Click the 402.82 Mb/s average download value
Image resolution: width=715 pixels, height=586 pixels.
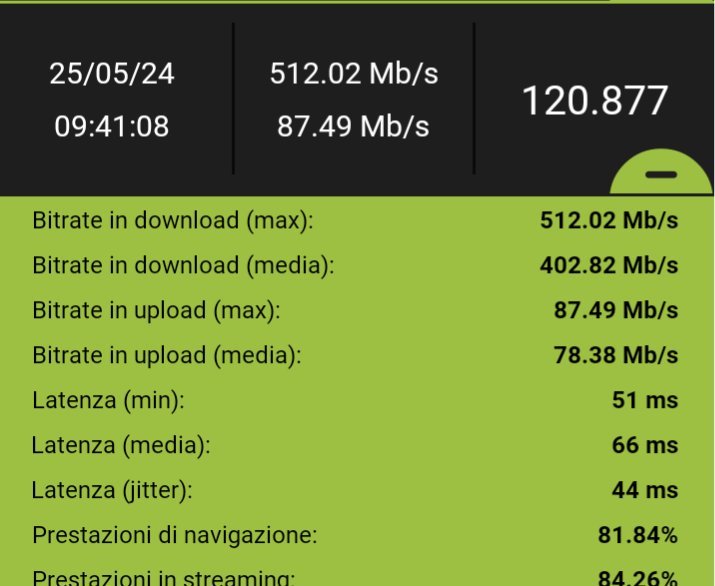pos(609,265)
